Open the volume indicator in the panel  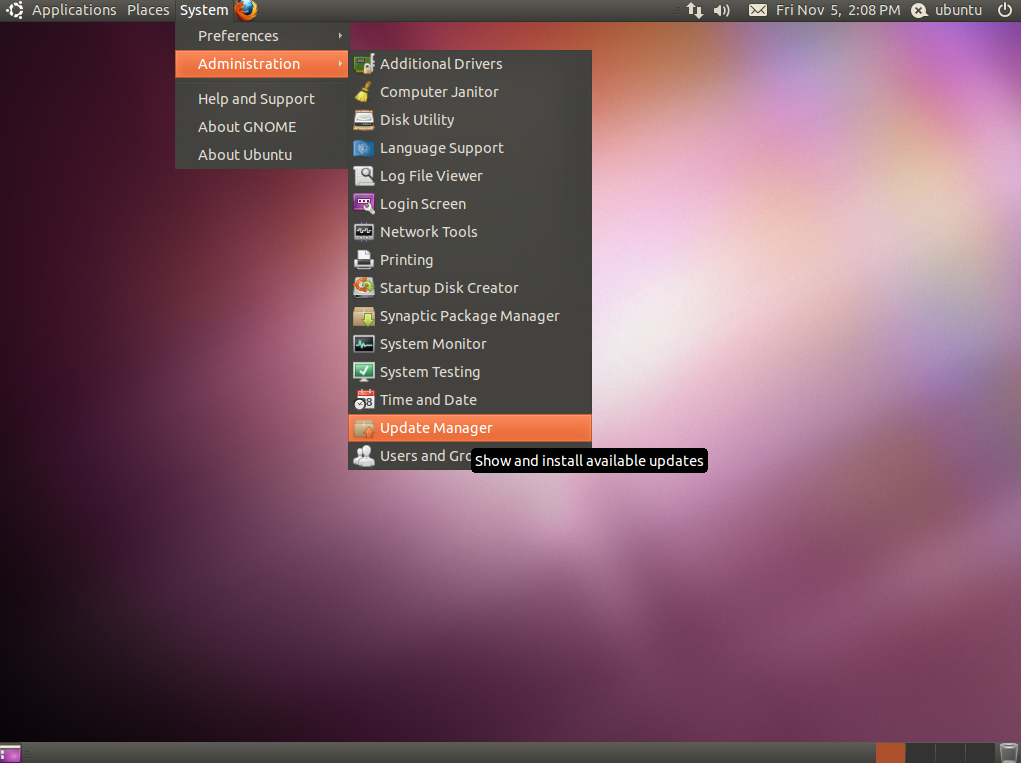720,10
